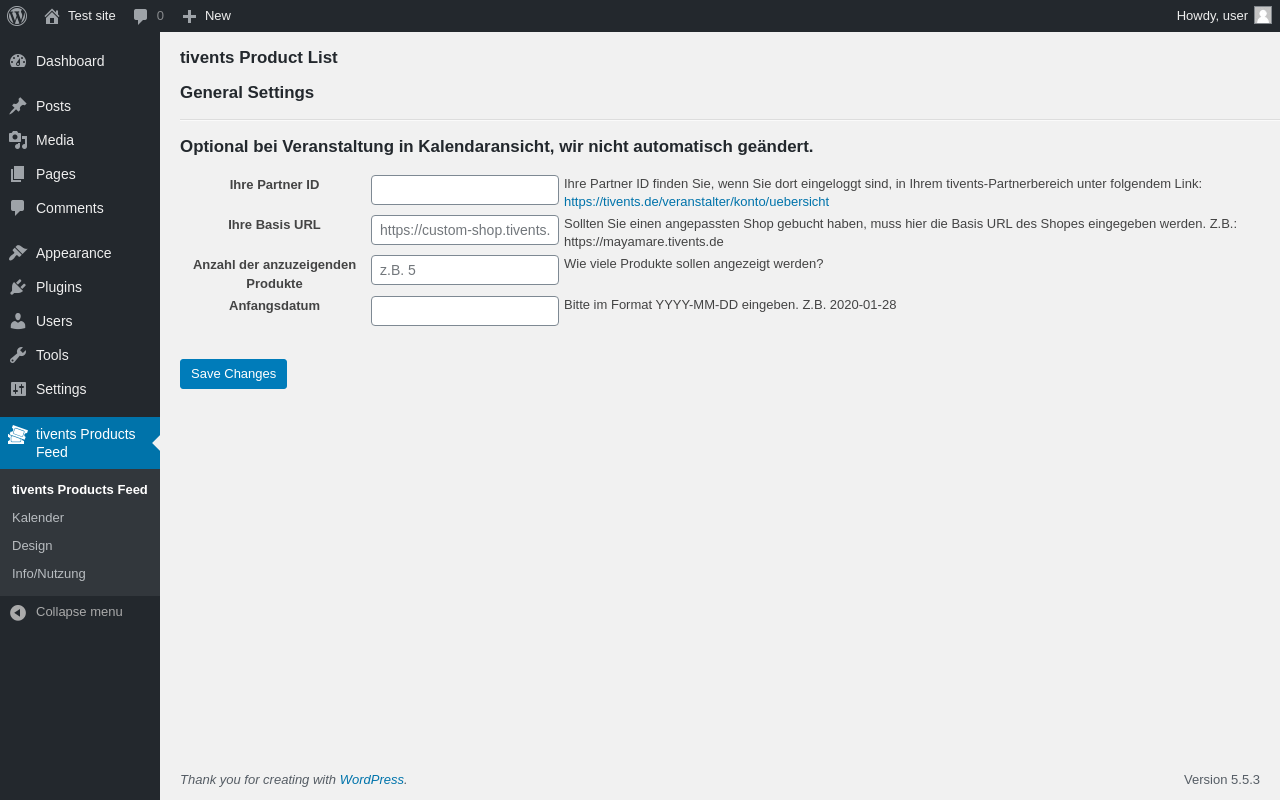Click the Pages document icon
This screenshot has width=1280, height=800.
[x=18, y=174]
